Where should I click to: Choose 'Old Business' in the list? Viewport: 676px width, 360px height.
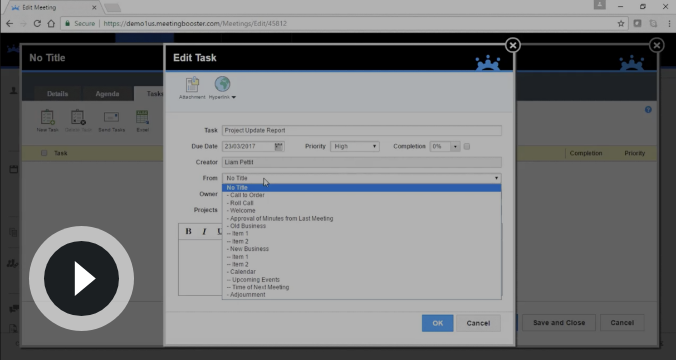362,226
